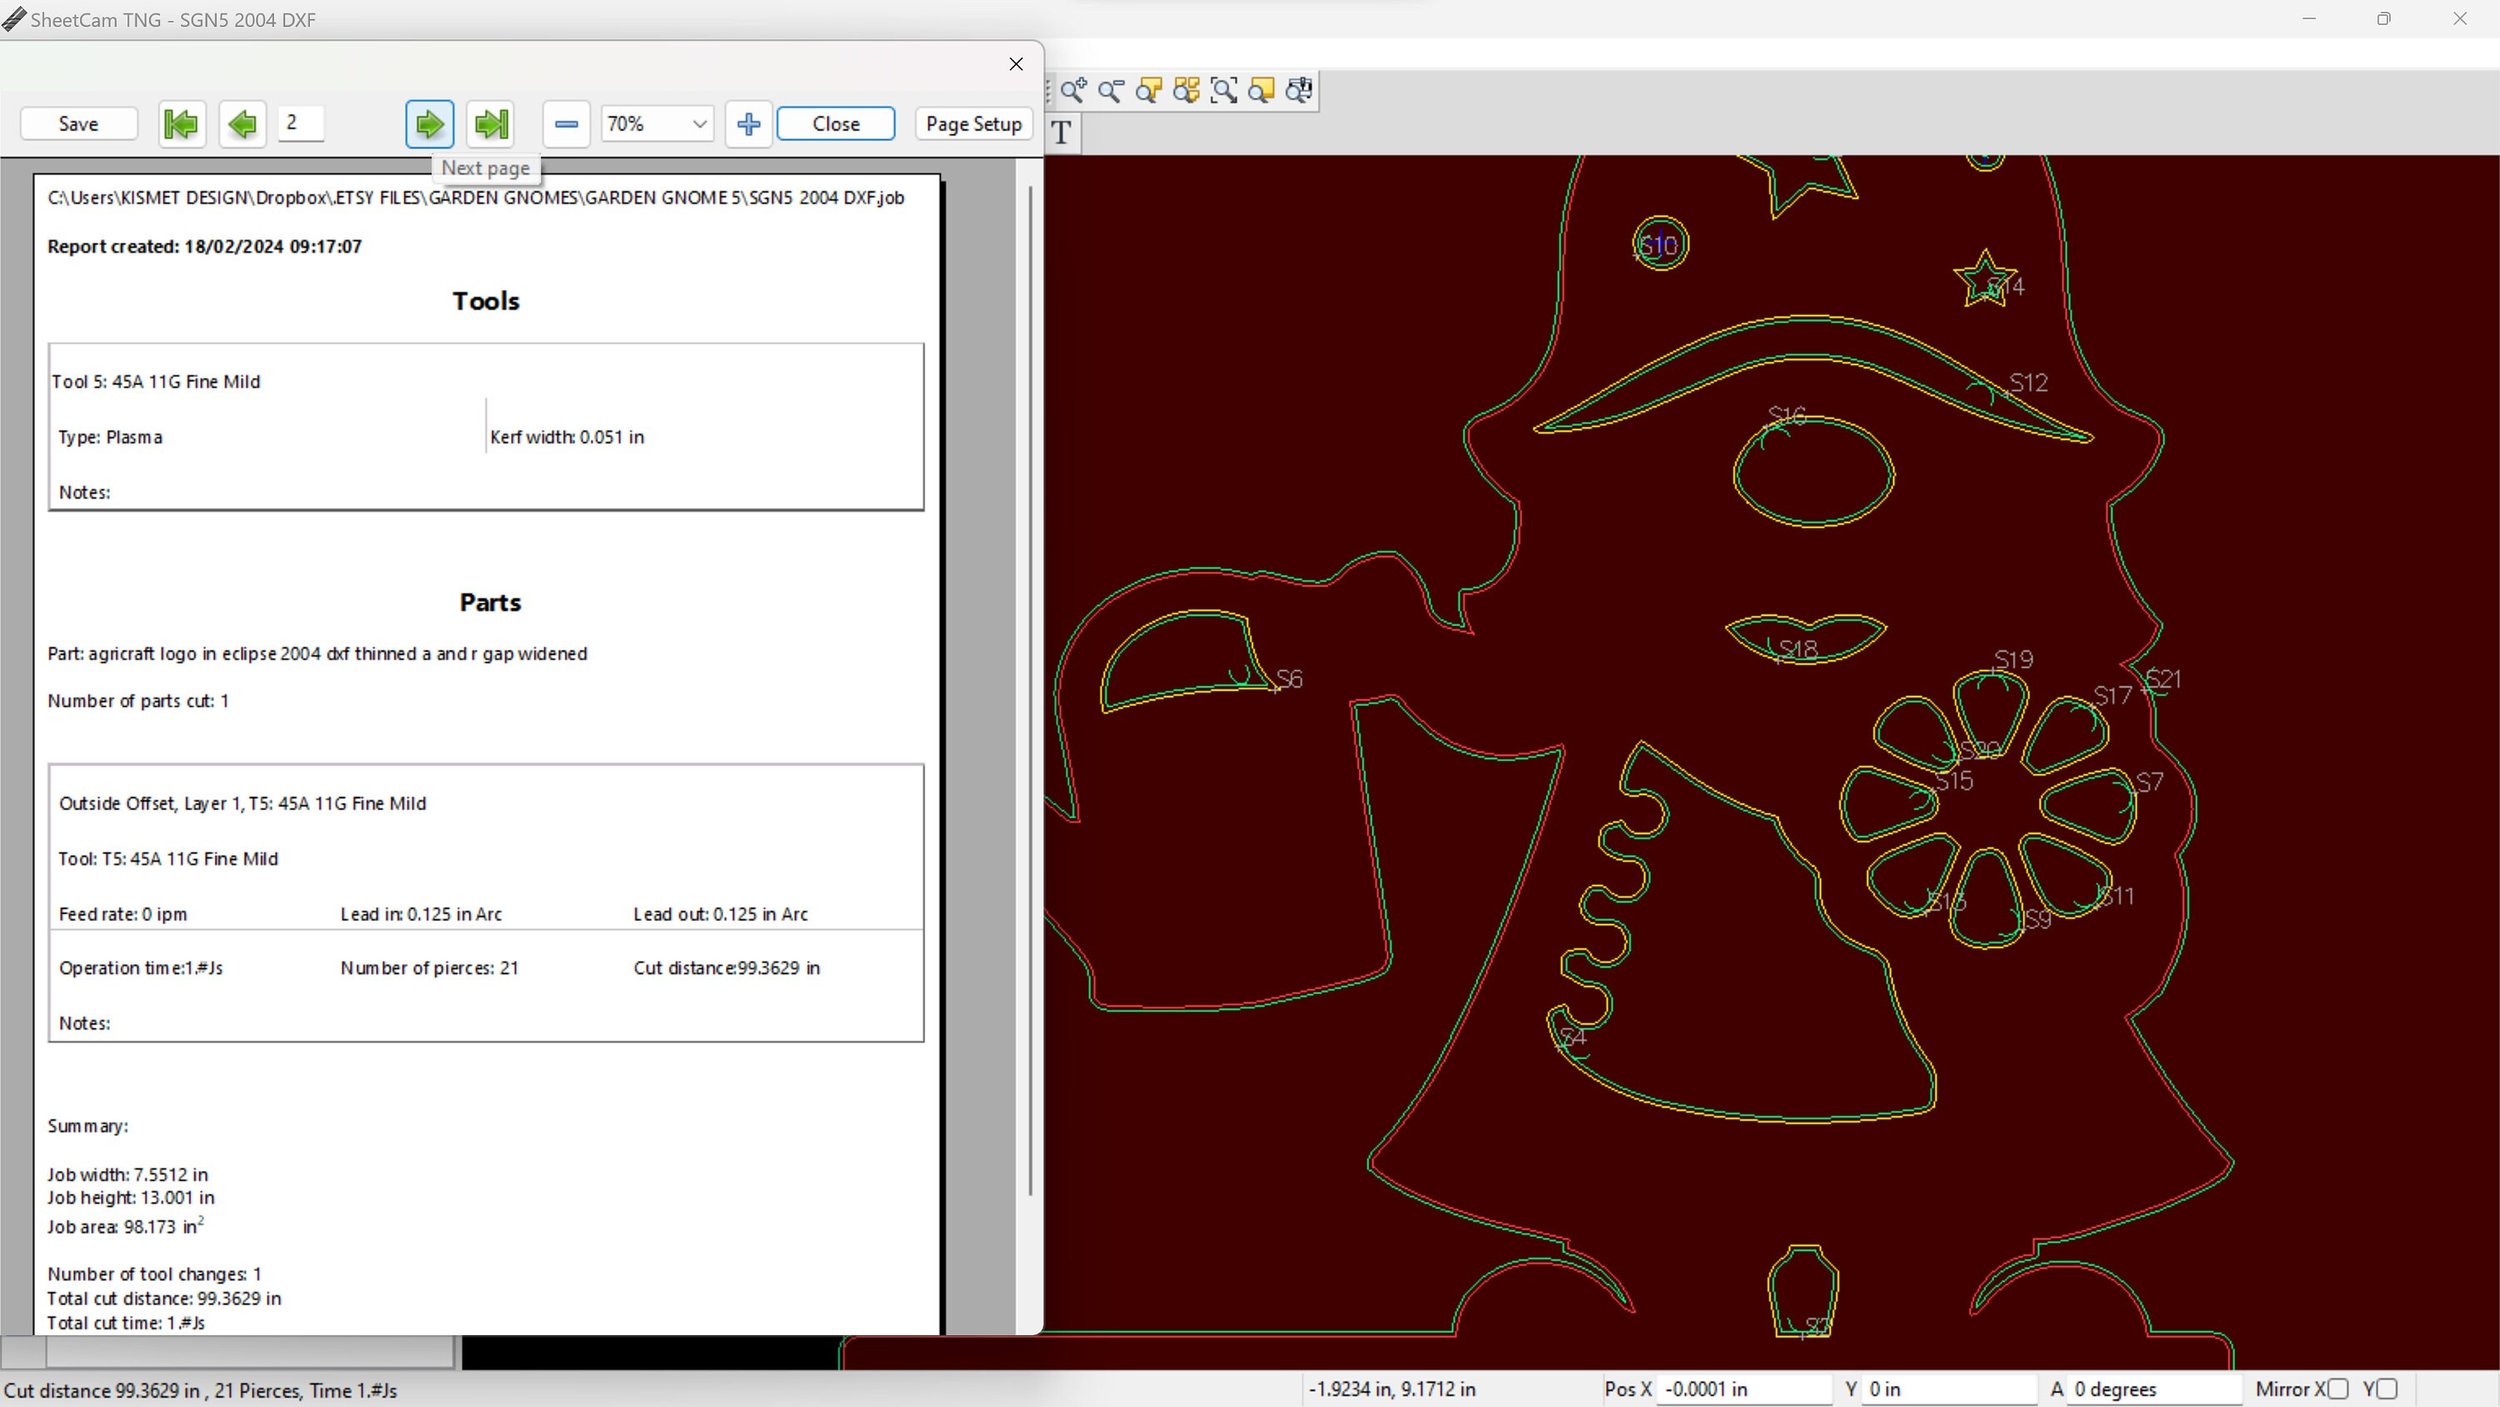Click the zoom in magnifier icon
This screenshot has width=2500, height=1407.
(x=1073, y=91)
